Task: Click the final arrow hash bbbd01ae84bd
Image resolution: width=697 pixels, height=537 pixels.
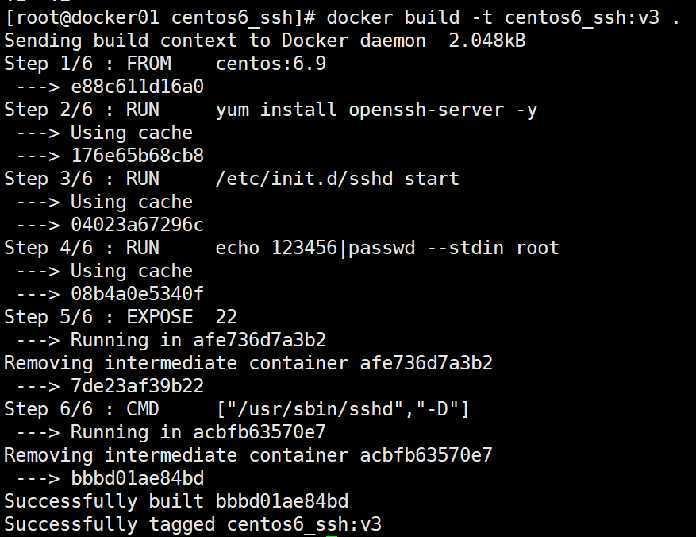Action: coord(137,478)
